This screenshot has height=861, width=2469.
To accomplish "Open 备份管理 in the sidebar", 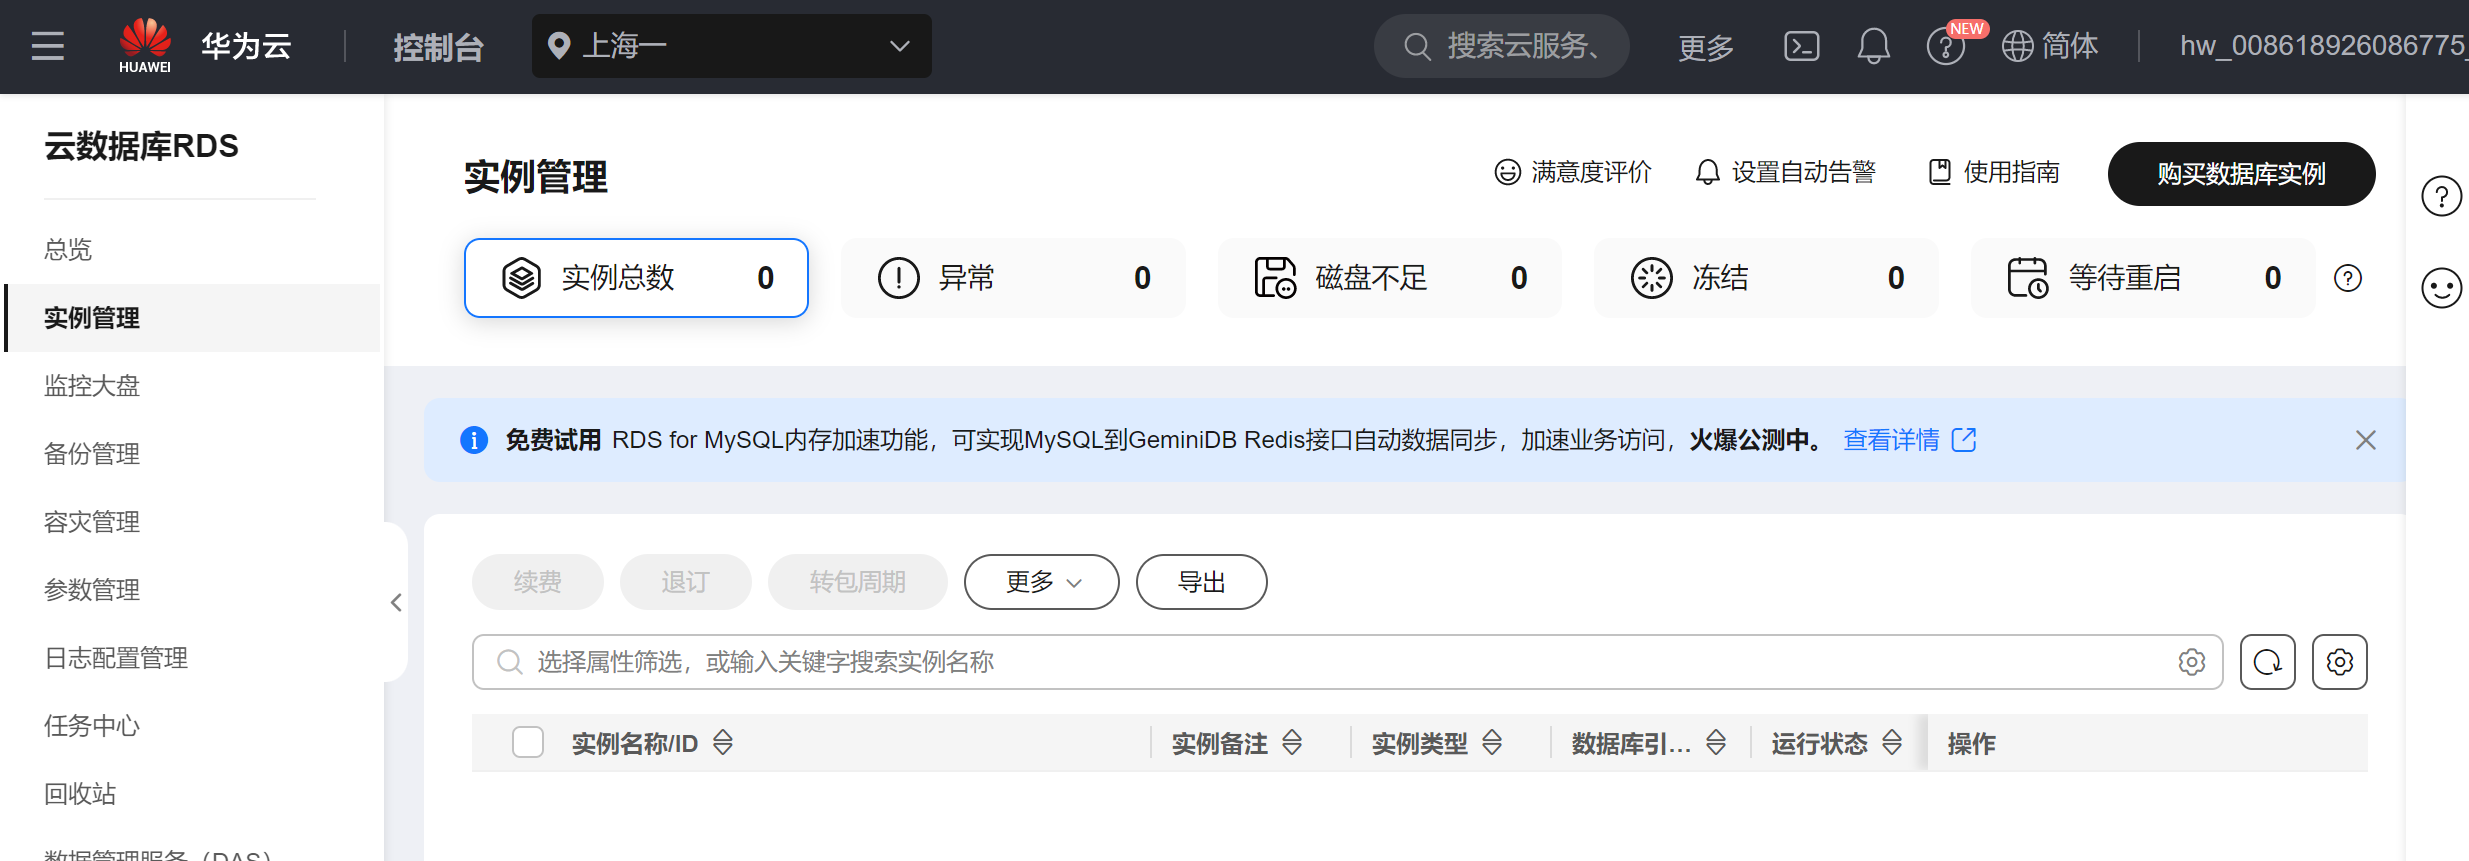I will tap(92, 454).
